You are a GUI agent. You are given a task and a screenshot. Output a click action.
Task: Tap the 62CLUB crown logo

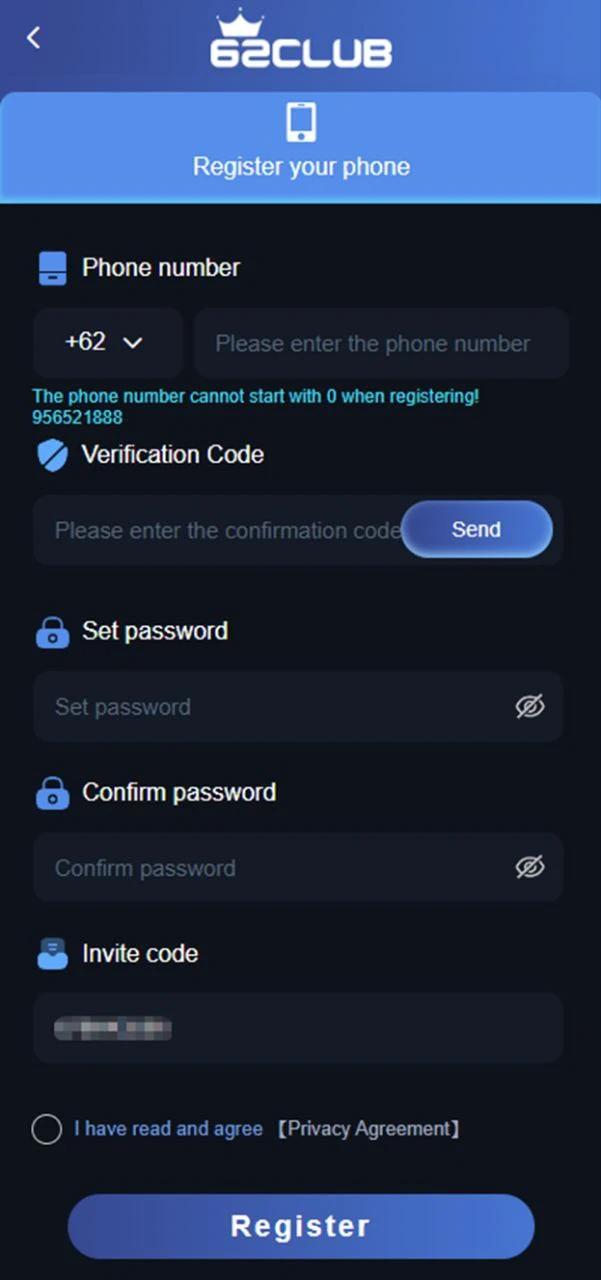[x=300, y=40]
